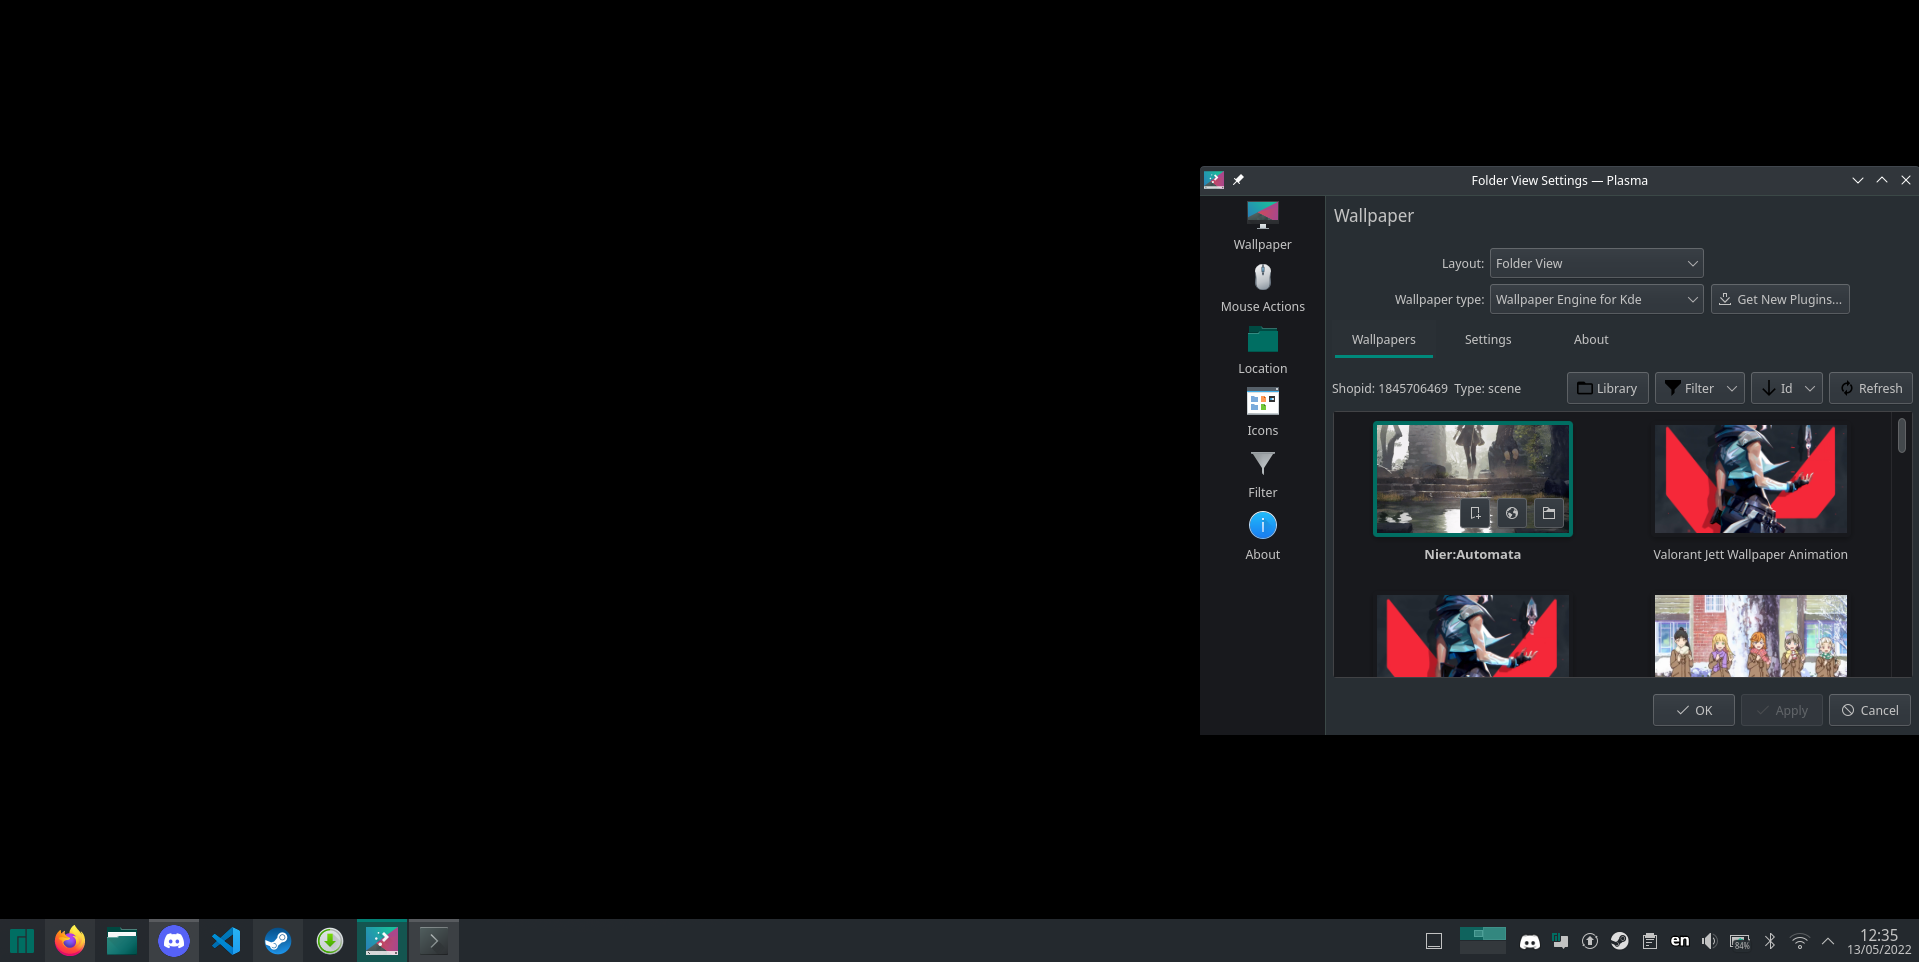Select the Valorant Jett Wallpaper Animation thumbnail

[1750, 479]
